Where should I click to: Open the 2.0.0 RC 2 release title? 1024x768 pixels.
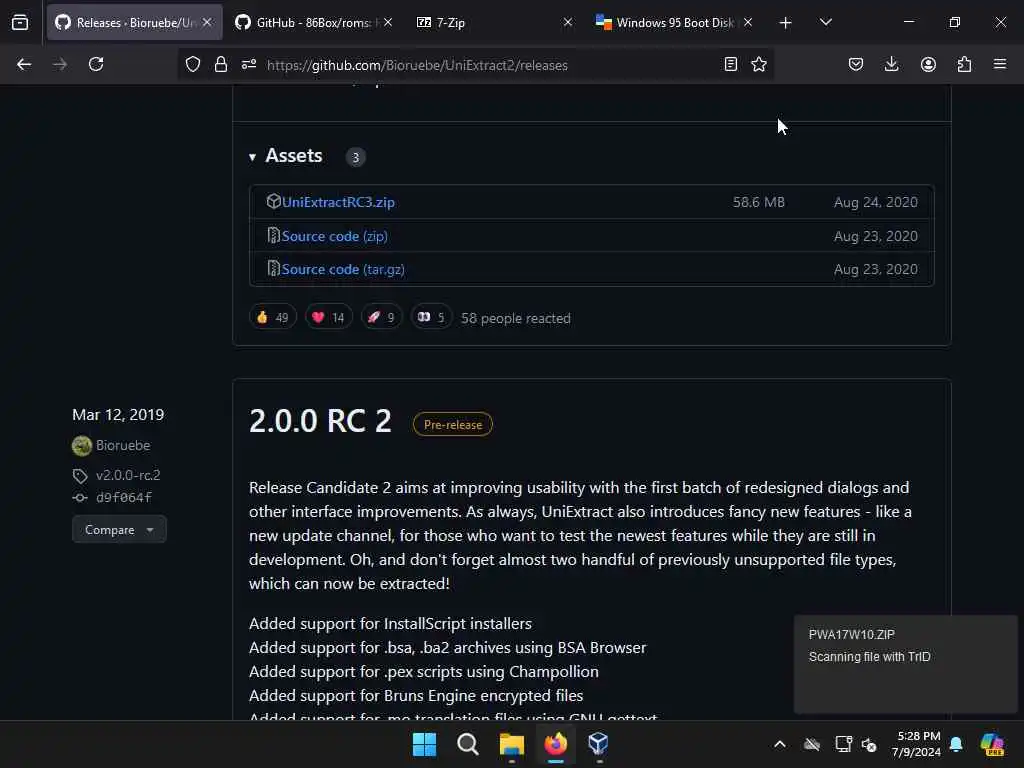point(320,421)
